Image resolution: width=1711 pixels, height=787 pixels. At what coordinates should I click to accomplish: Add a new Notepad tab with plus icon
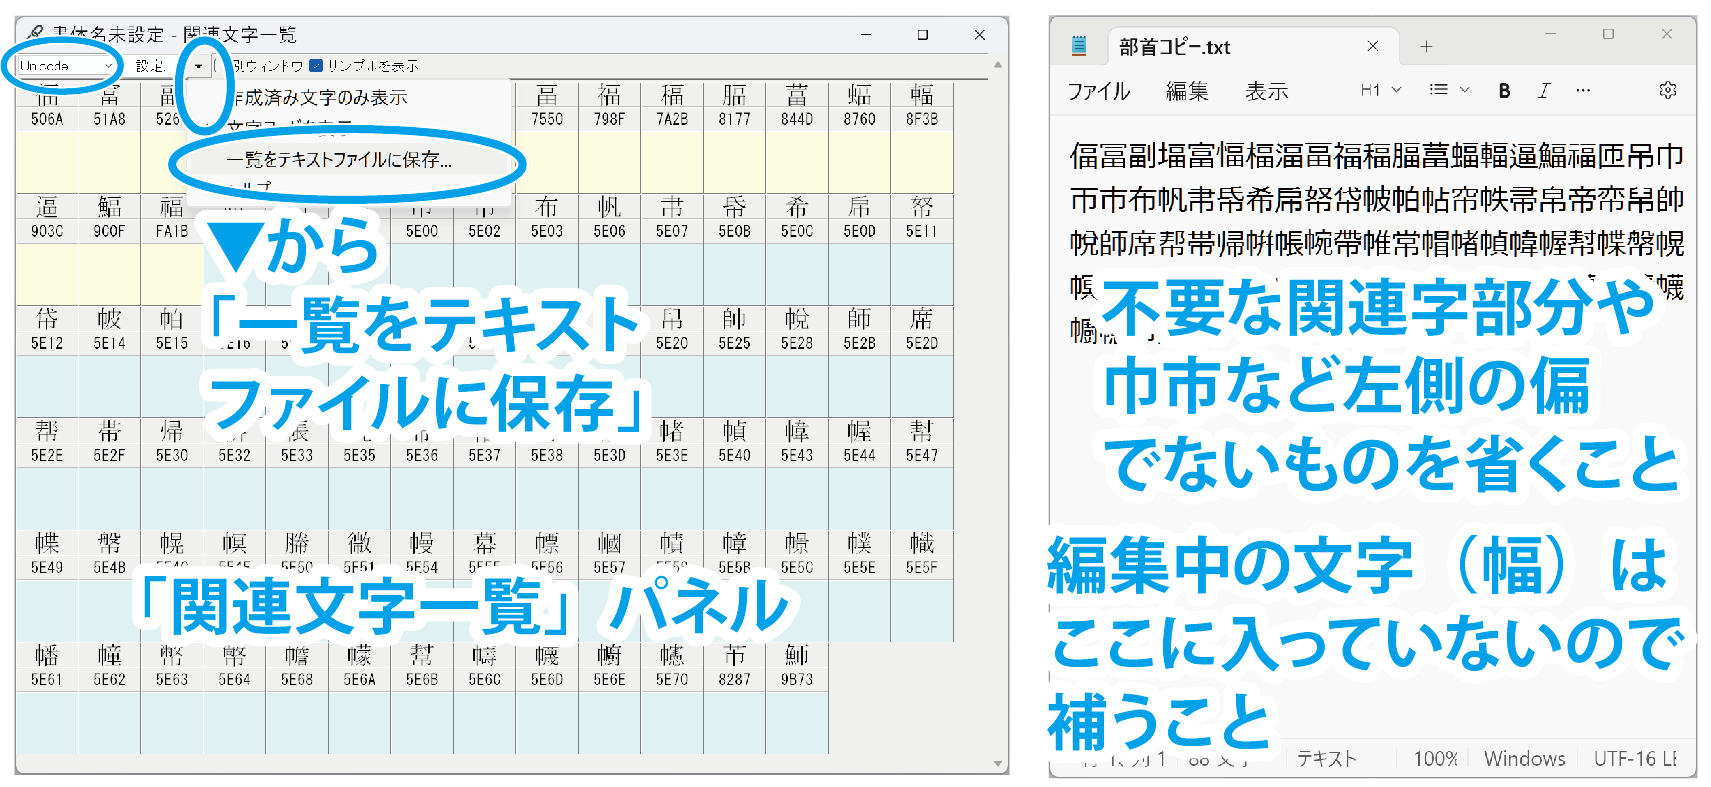pos(1426,47)
